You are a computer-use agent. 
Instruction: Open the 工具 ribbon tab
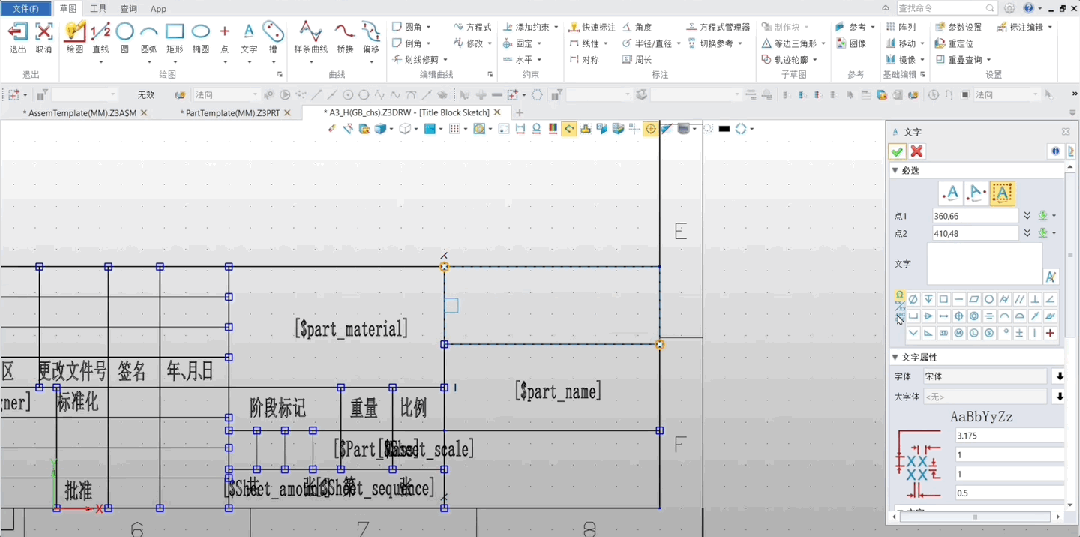click(x=98, y=8)
